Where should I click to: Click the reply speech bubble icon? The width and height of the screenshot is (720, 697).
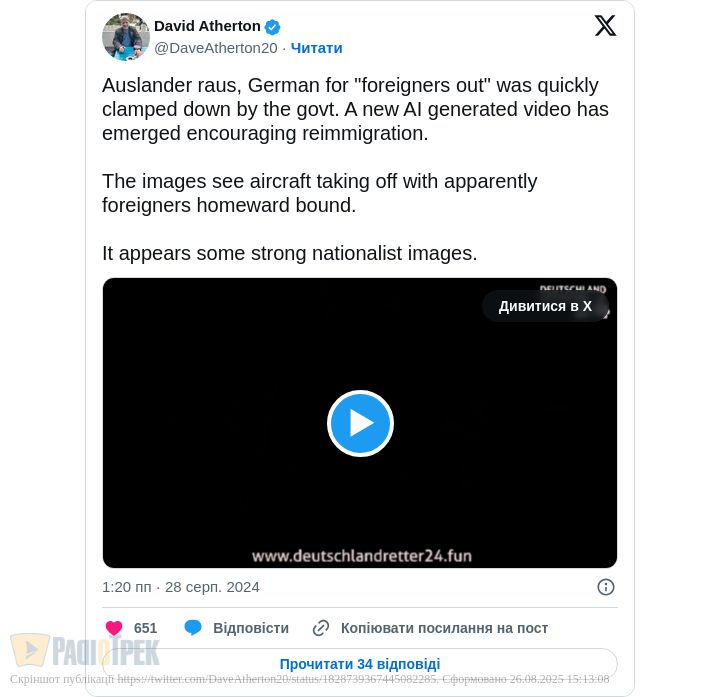point(193,628)
